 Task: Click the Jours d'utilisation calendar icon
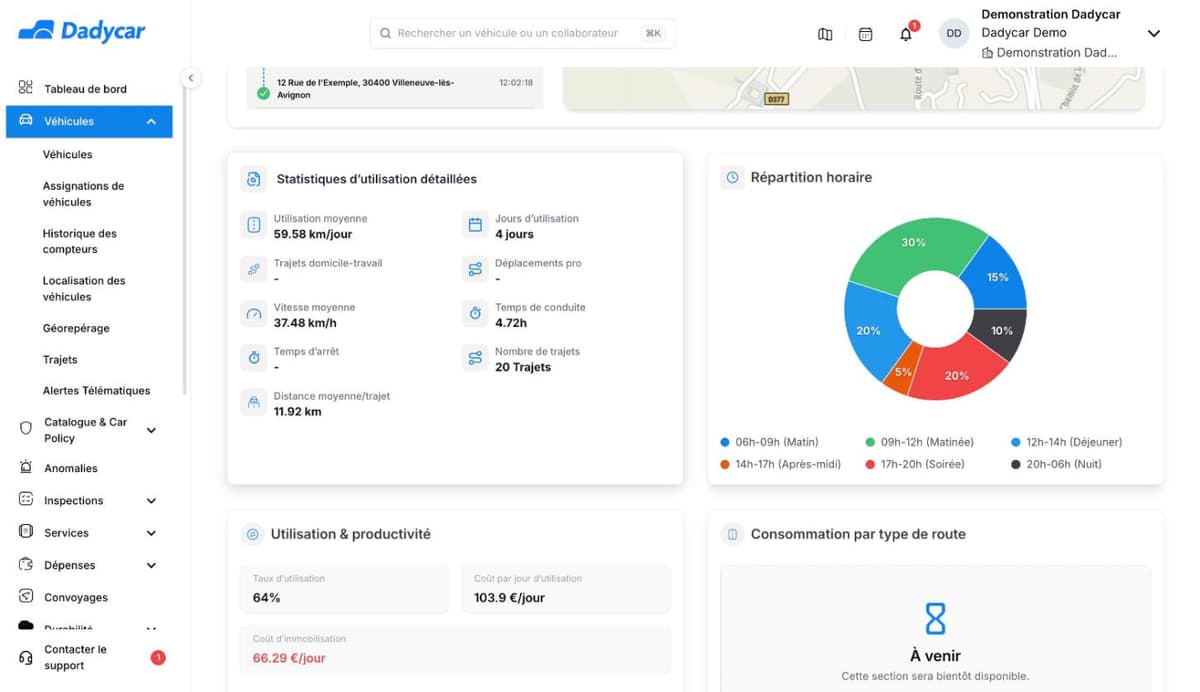point(475,225)
